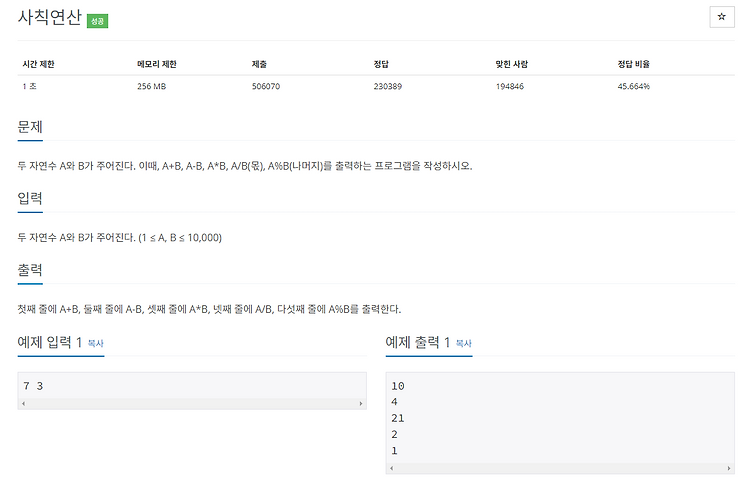This screenshot has height=490, width=750.
Task: Click the correct count 230389
Action: tap(388, 87)
